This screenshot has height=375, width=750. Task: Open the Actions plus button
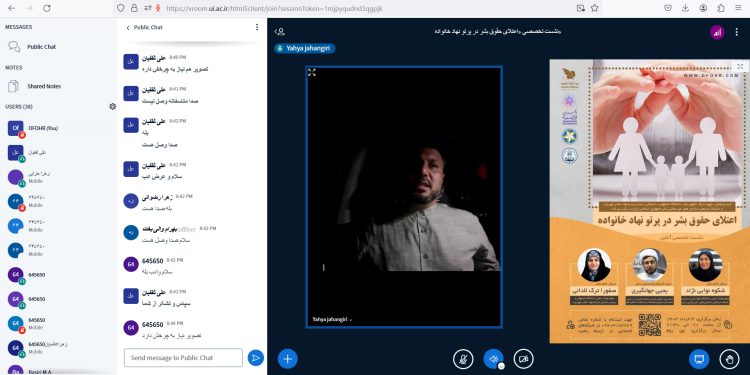(287, 359)
